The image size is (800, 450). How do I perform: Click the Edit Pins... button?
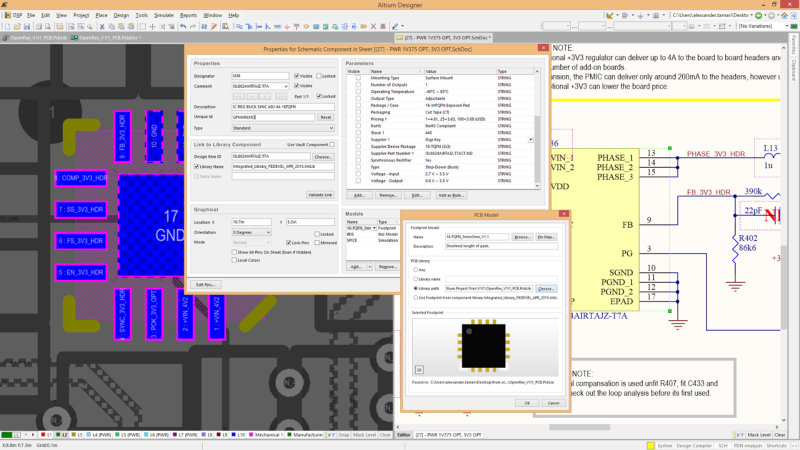click(x=206, y=285)
